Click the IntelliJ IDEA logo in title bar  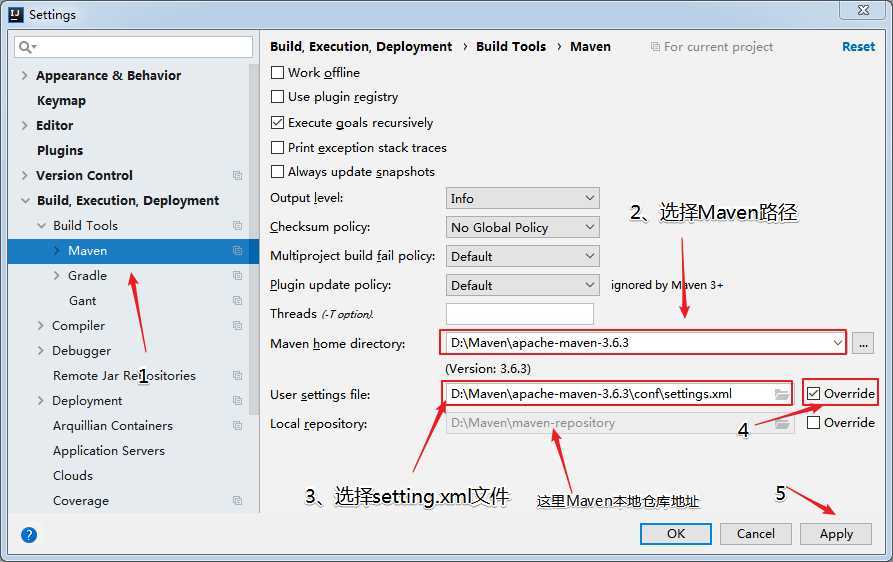(x=16, y=14)
